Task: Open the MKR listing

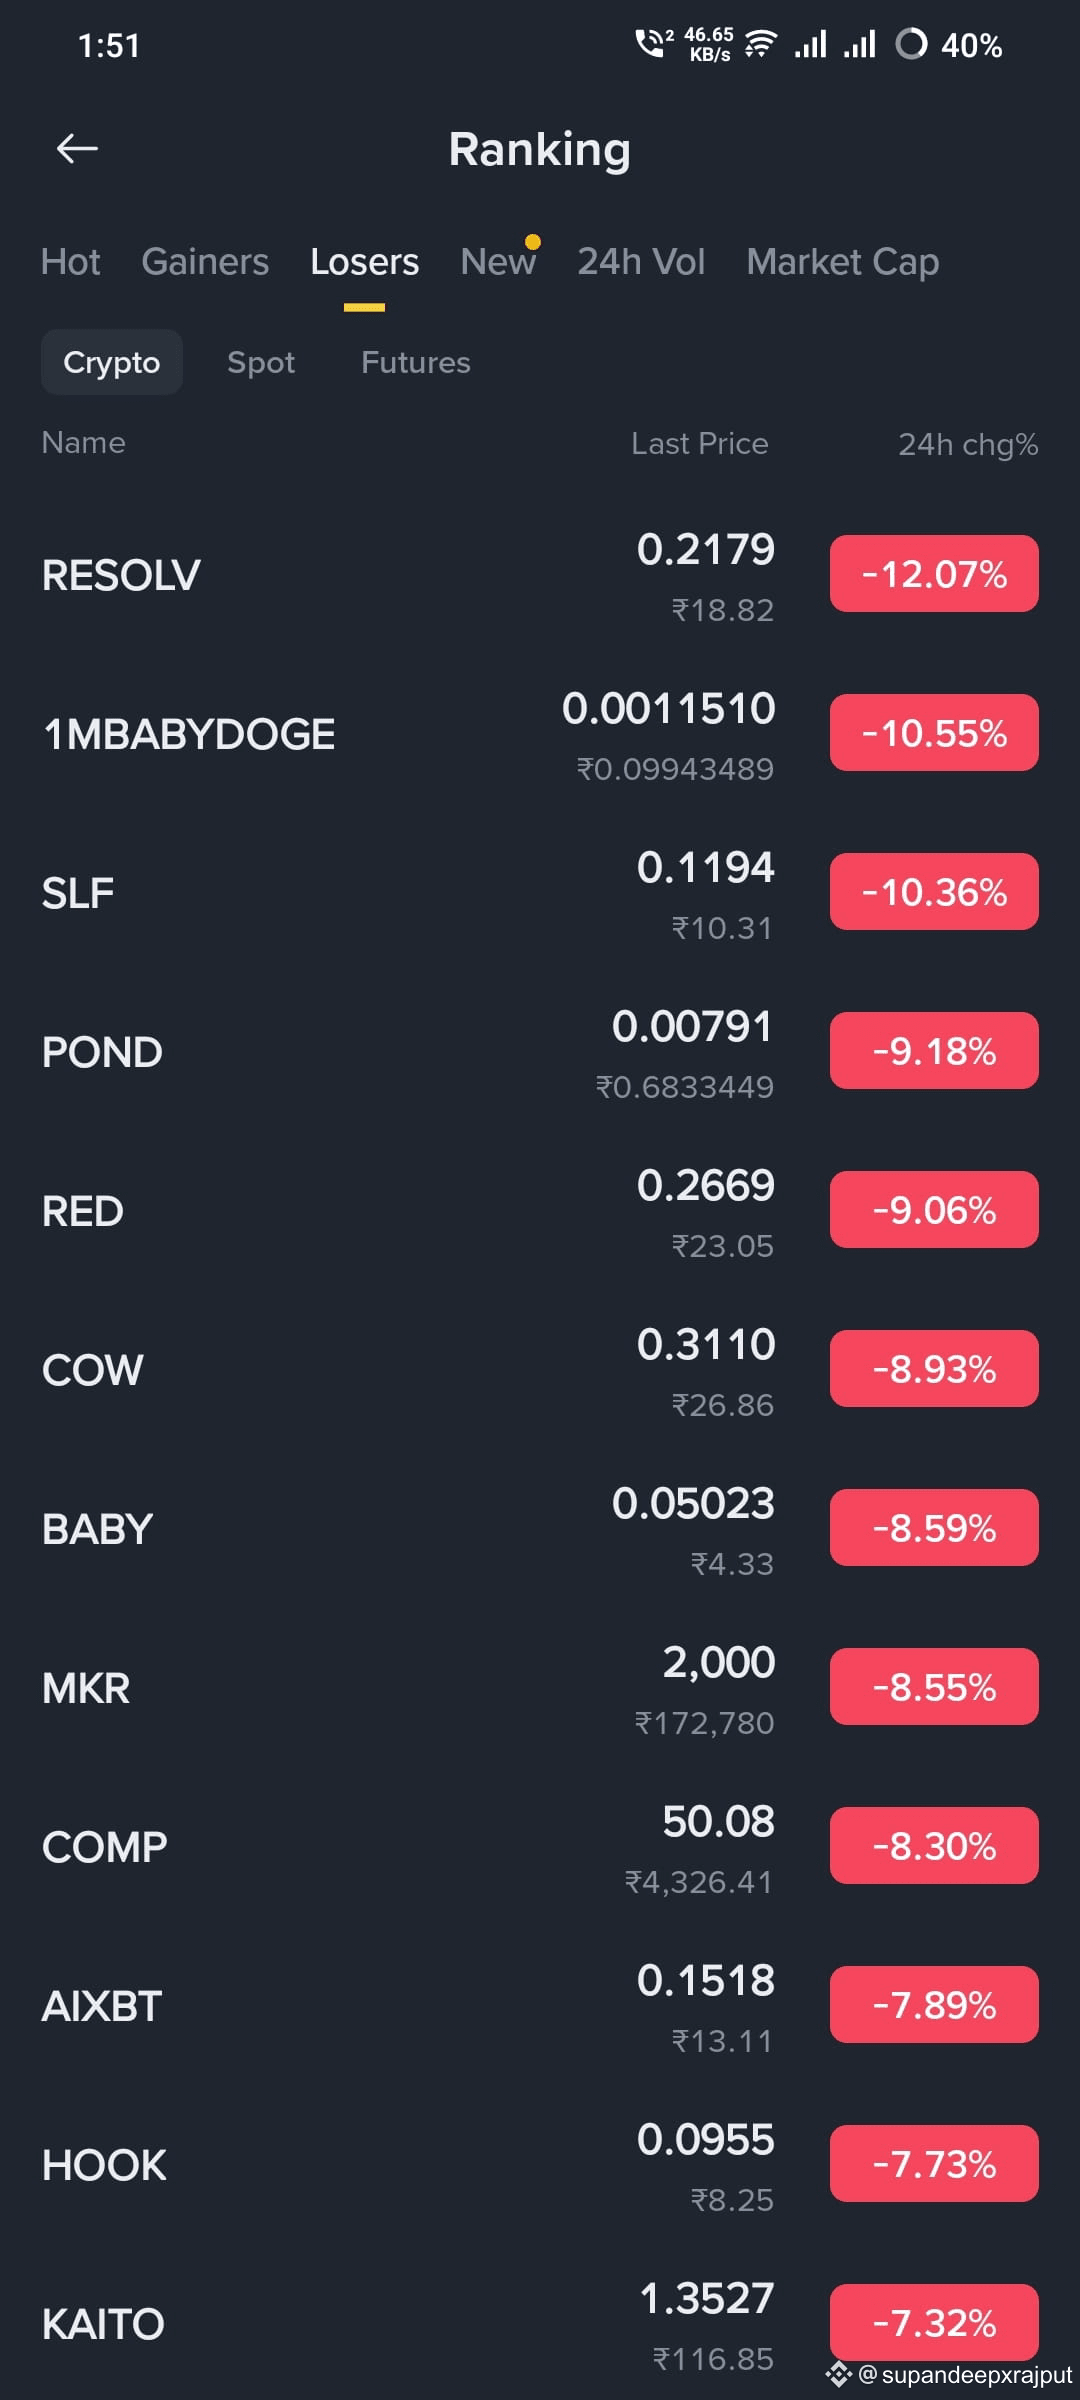Action: pos(540,1688)
